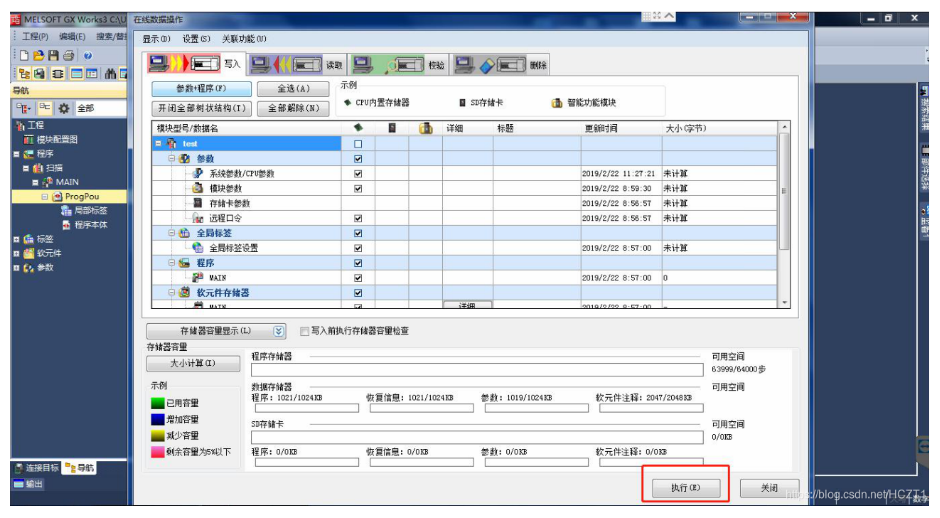The image size is (940, 518).
Task: Click the gear icon in navigation panel
Action: tap(64, 108)
